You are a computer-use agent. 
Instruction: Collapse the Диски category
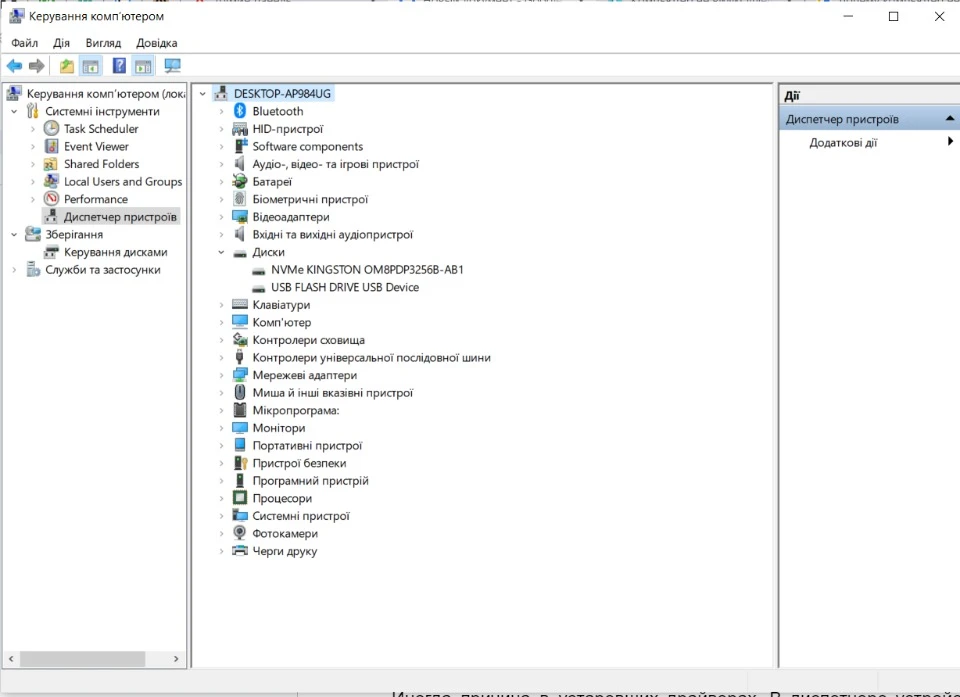pos(222,252)
